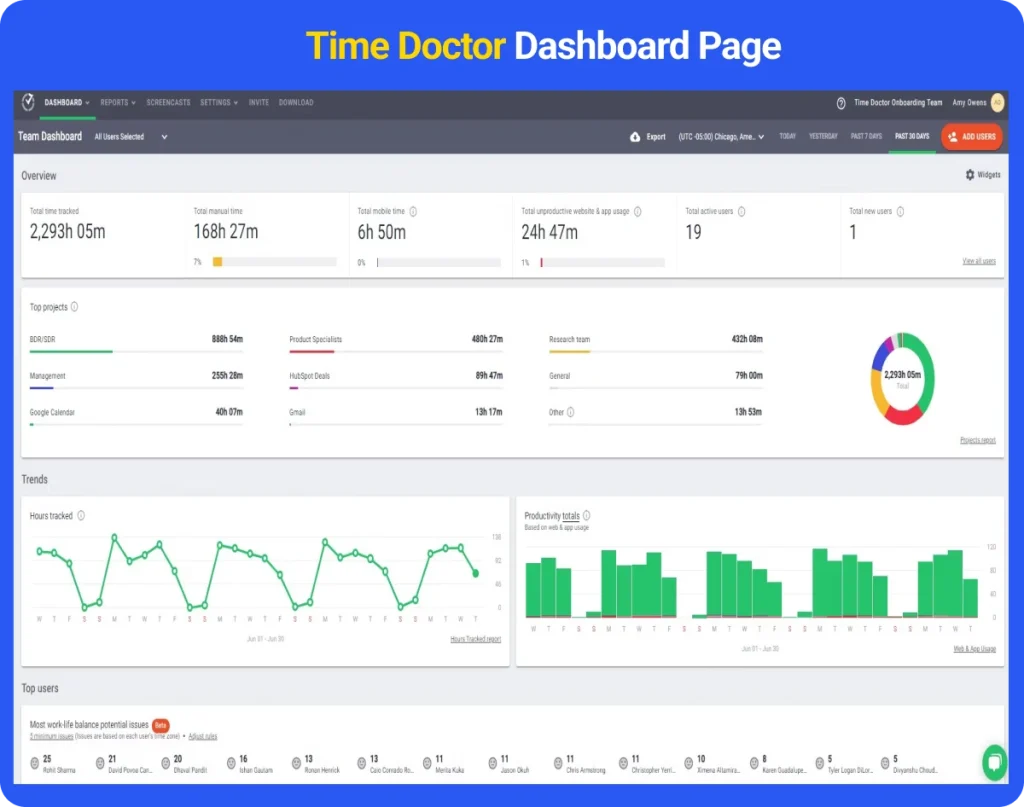Screen dimensions: 1024x807
Task: Click Ronan Henrick's face icon
Action: tap(296, 763)
